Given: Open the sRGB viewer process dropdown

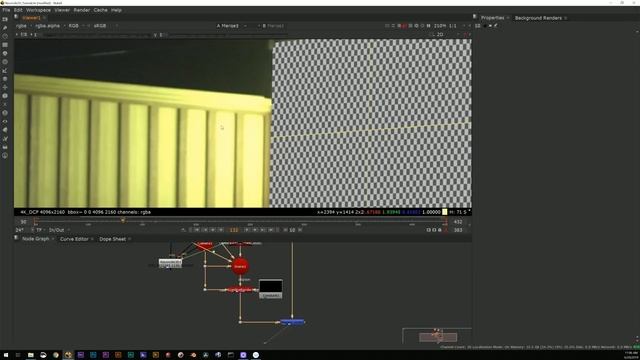Looking at the screenshot, I should point(102,26).
